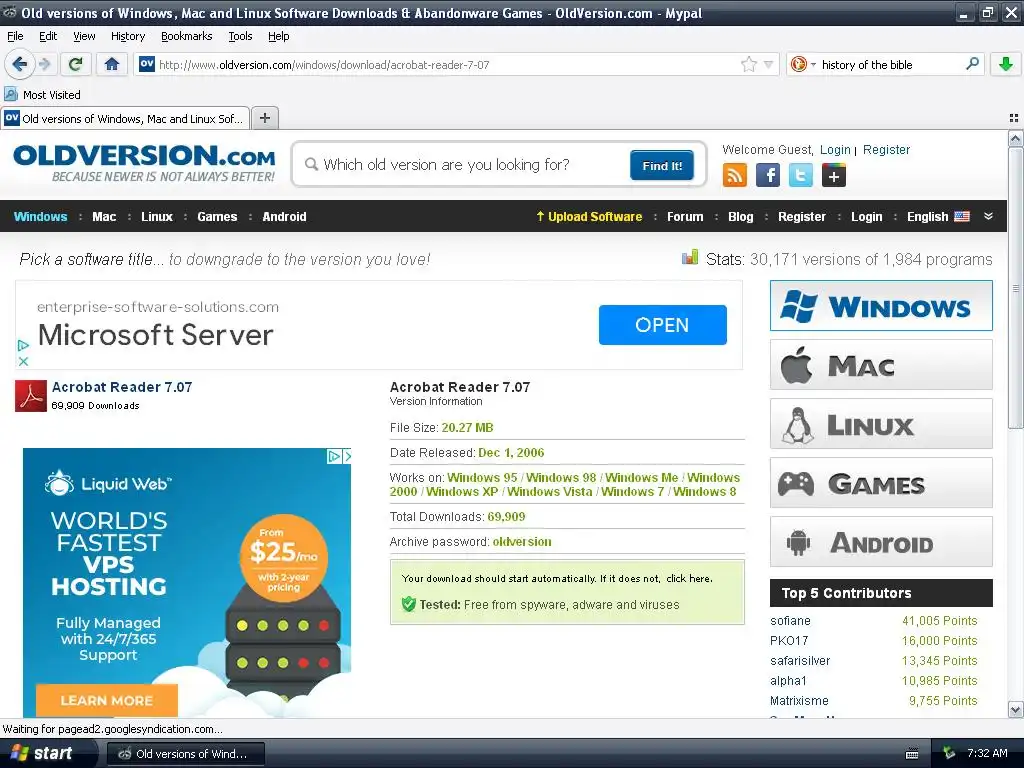The image size is (1024, 768).
Task: Open the Edit menu
Action: tap(48, 36)
